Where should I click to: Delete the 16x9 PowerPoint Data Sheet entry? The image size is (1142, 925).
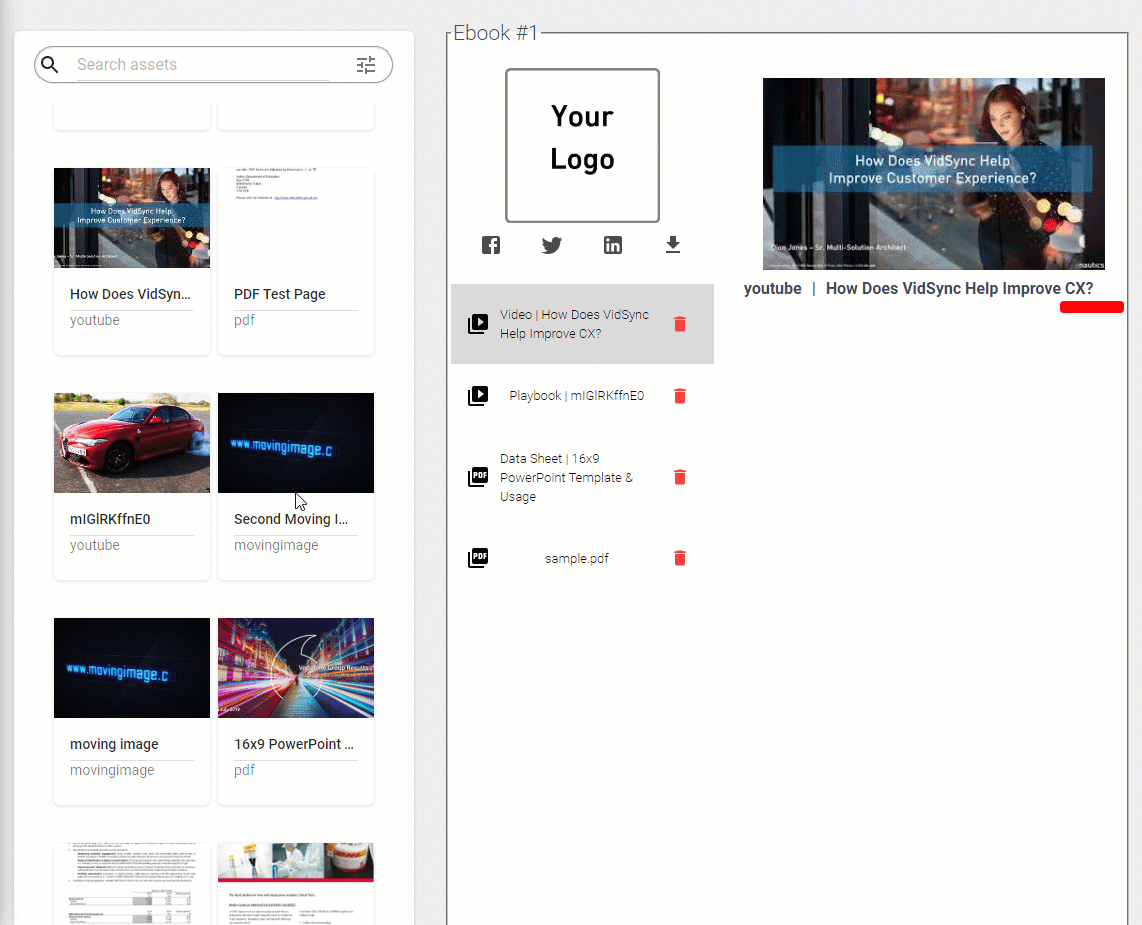coord(680,477)
